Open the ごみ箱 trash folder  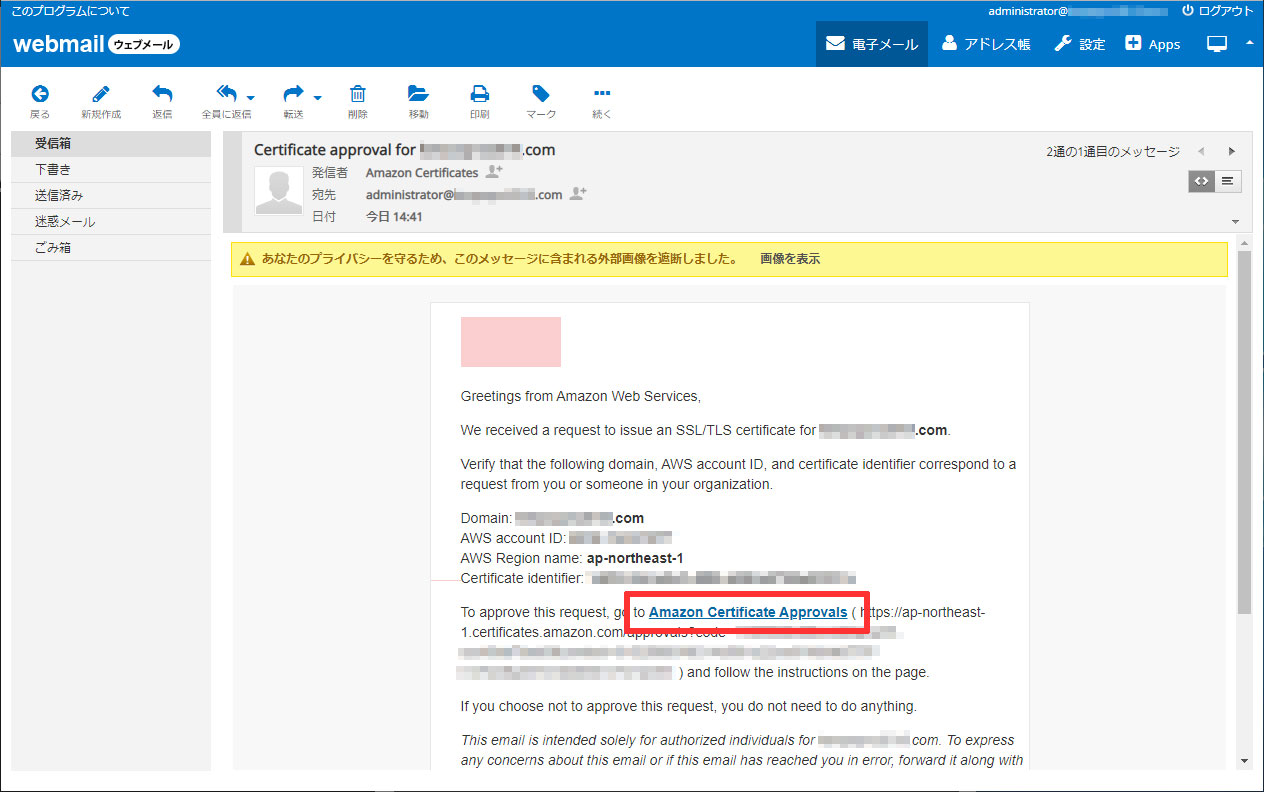[111, 248]
